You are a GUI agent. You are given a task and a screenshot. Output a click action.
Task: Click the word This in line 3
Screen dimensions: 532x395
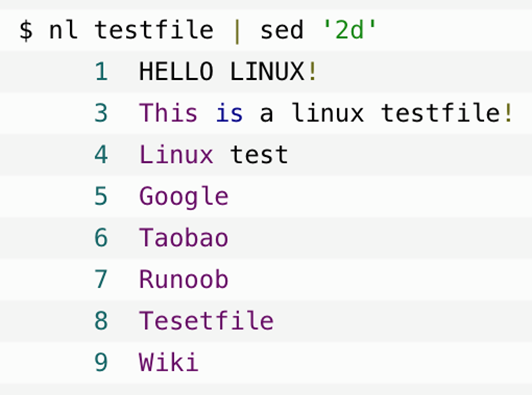(x=168, y=113)
